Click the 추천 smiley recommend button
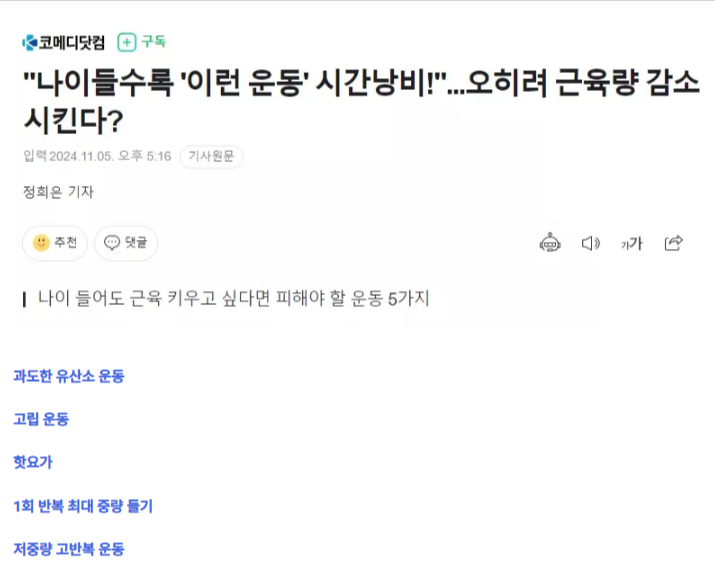This screenshot has width=715, height=566. pyautogui.click(x=55, y=242)
